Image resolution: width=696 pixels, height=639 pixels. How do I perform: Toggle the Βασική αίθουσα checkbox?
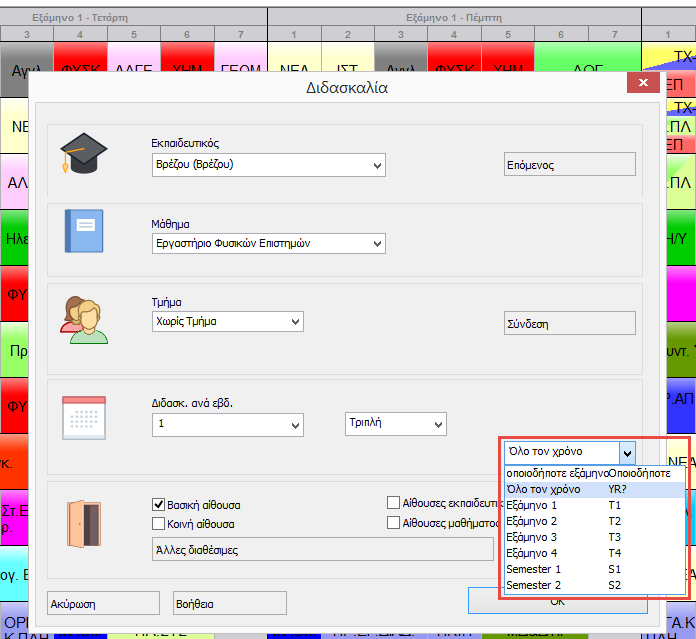[158, 505]
